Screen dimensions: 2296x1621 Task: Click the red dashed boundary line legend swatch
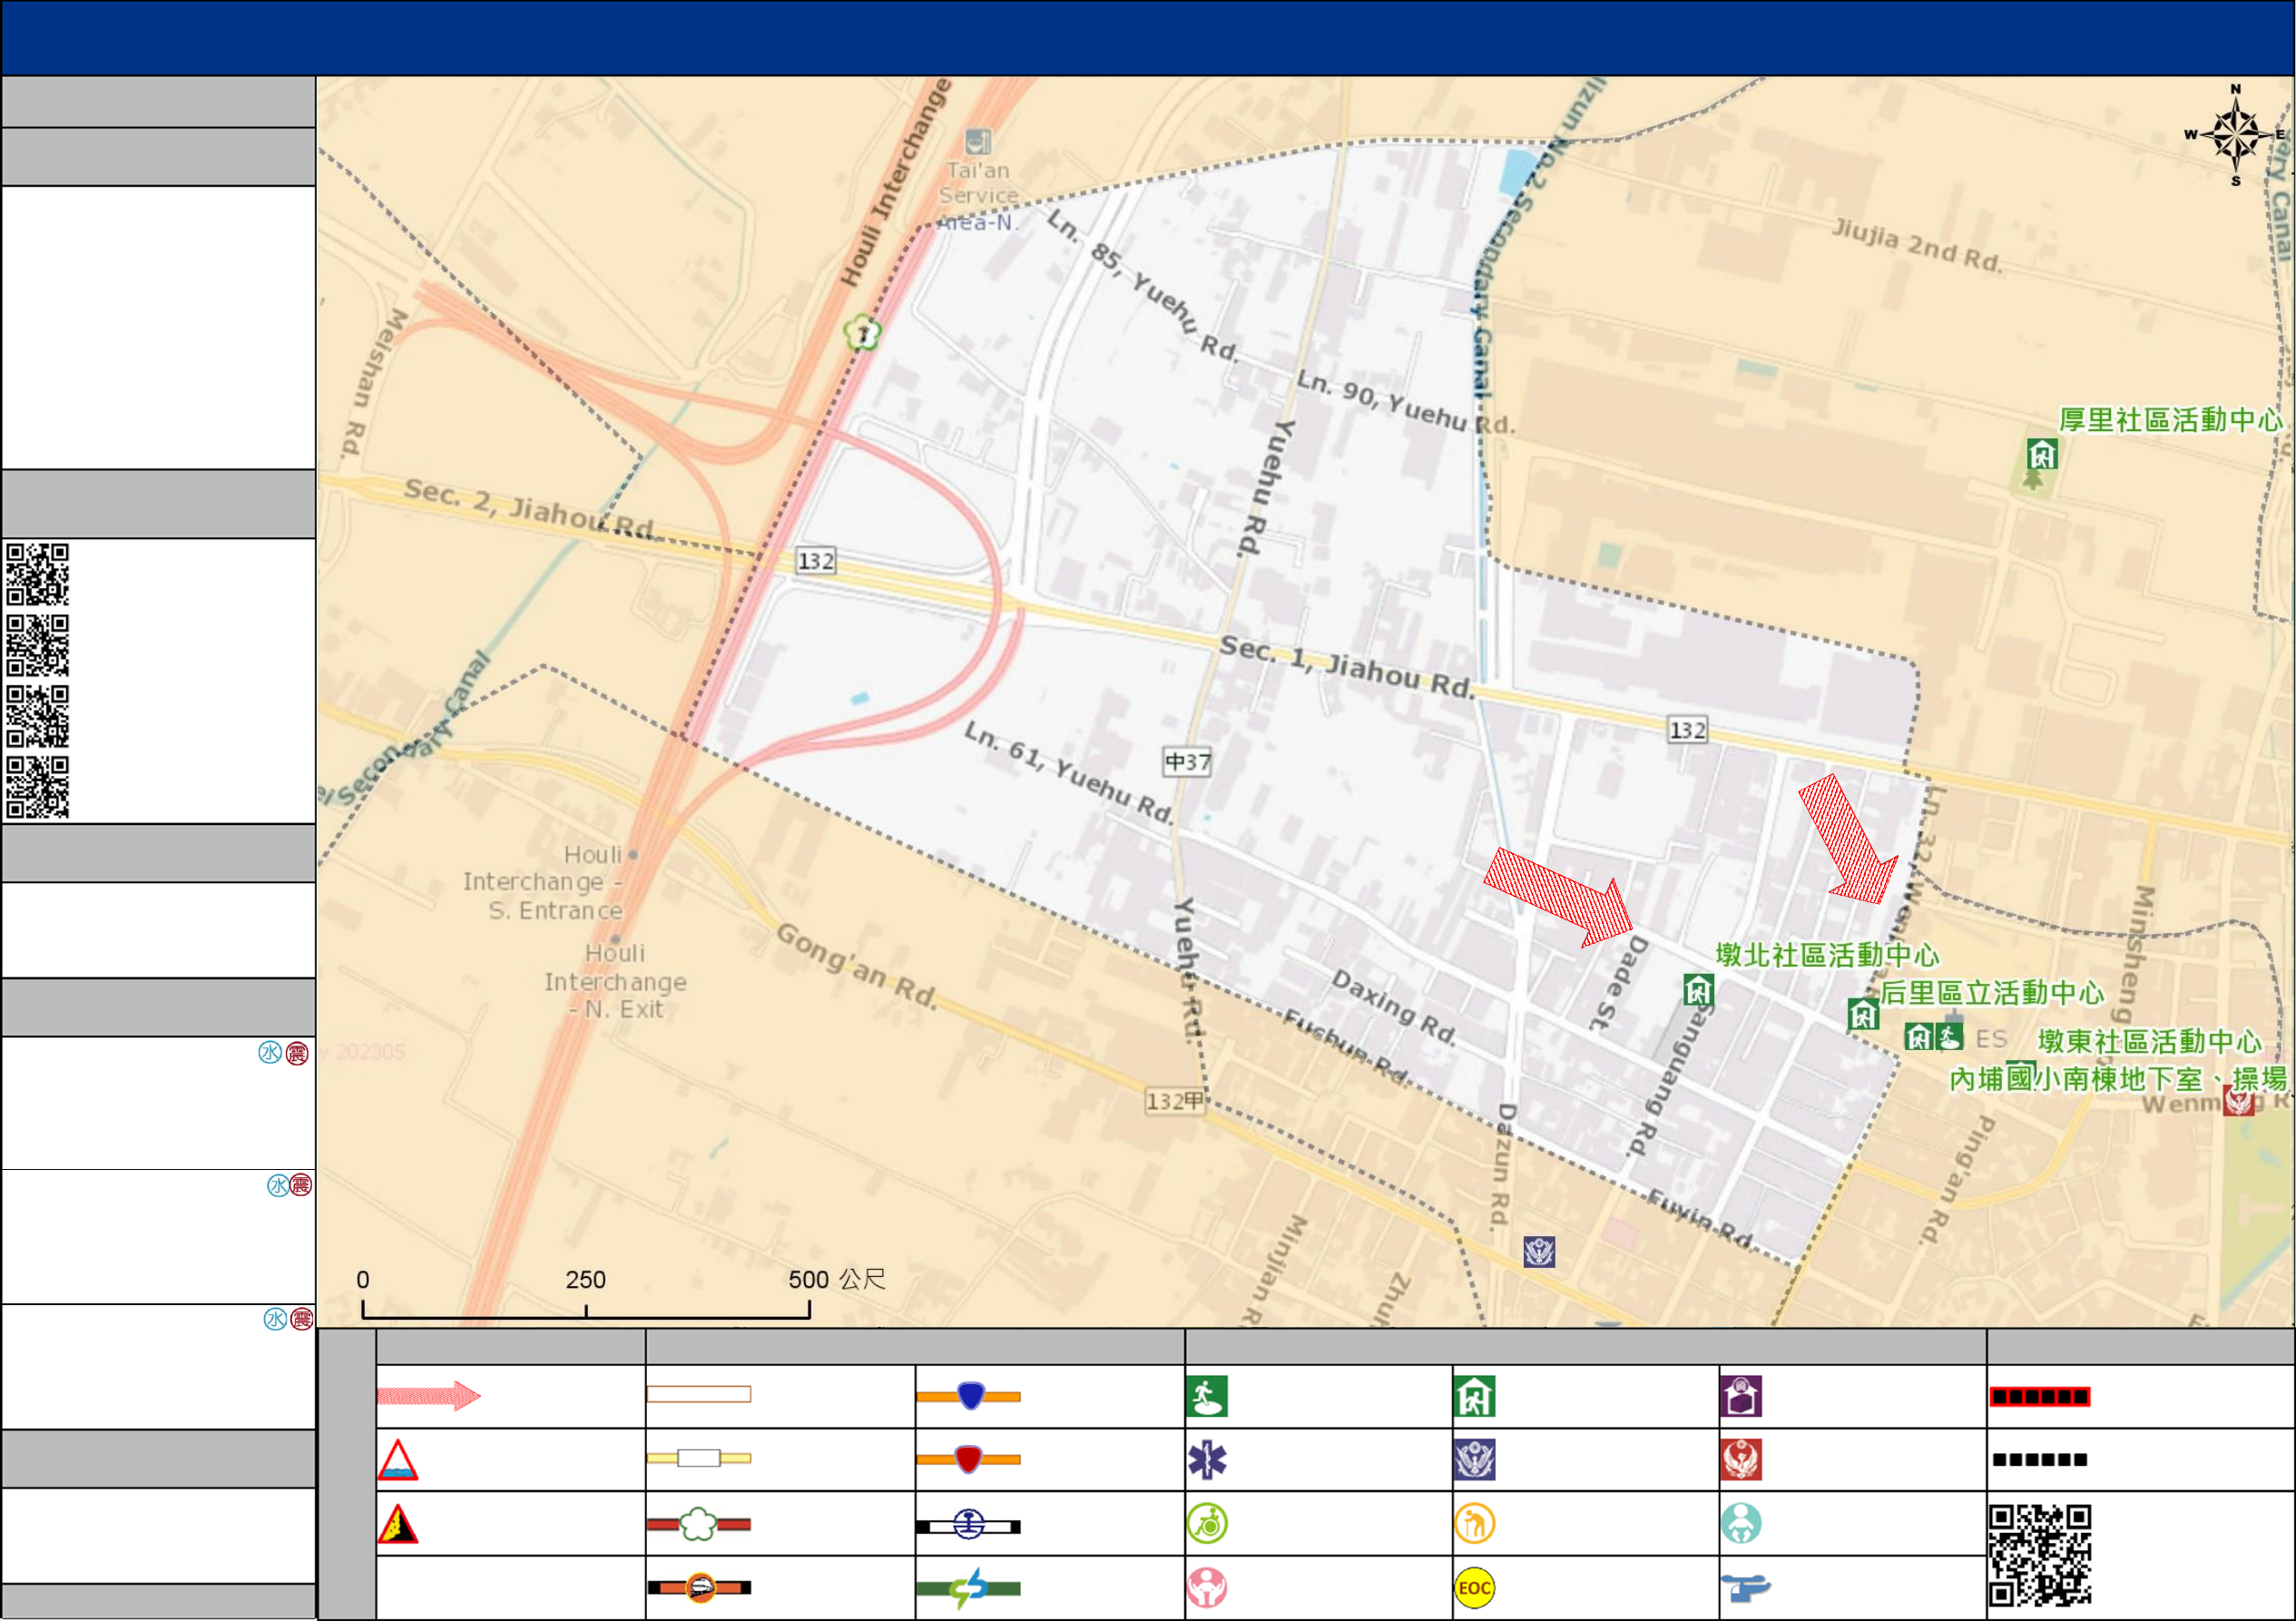coord(2039,1396)
